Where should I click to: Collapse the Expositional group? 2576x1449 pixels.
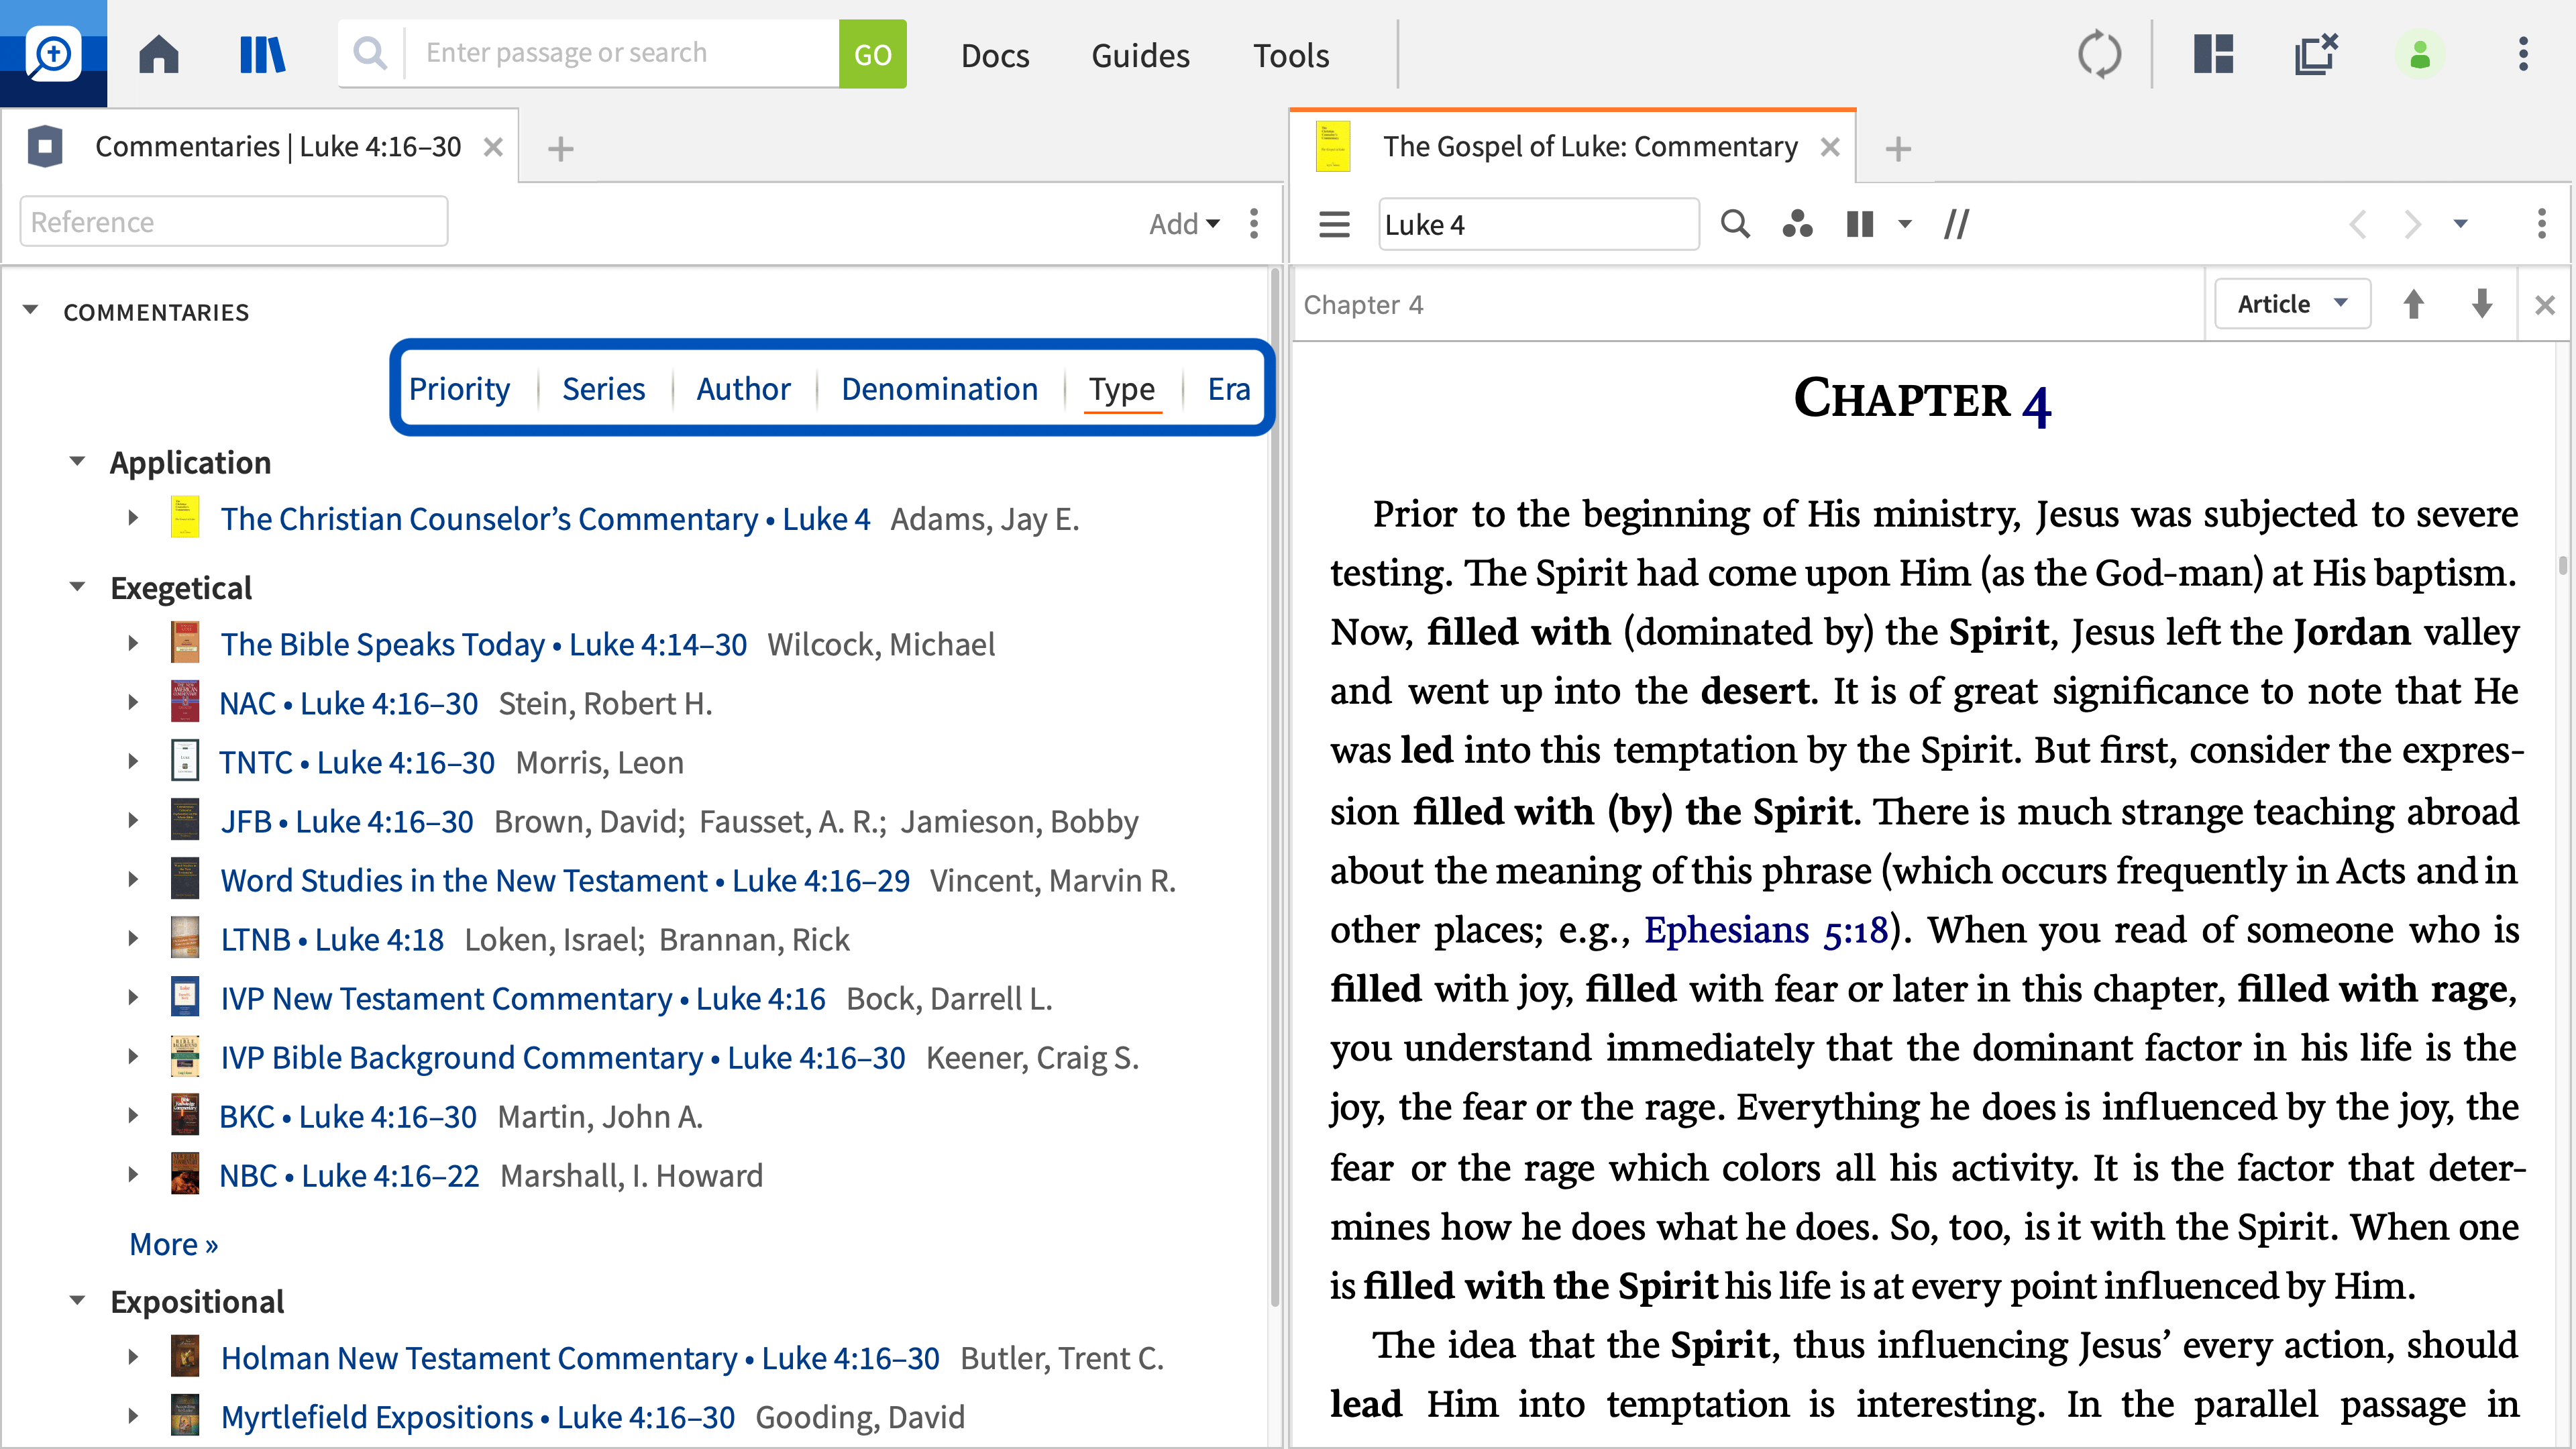[x=77, y=1300]
